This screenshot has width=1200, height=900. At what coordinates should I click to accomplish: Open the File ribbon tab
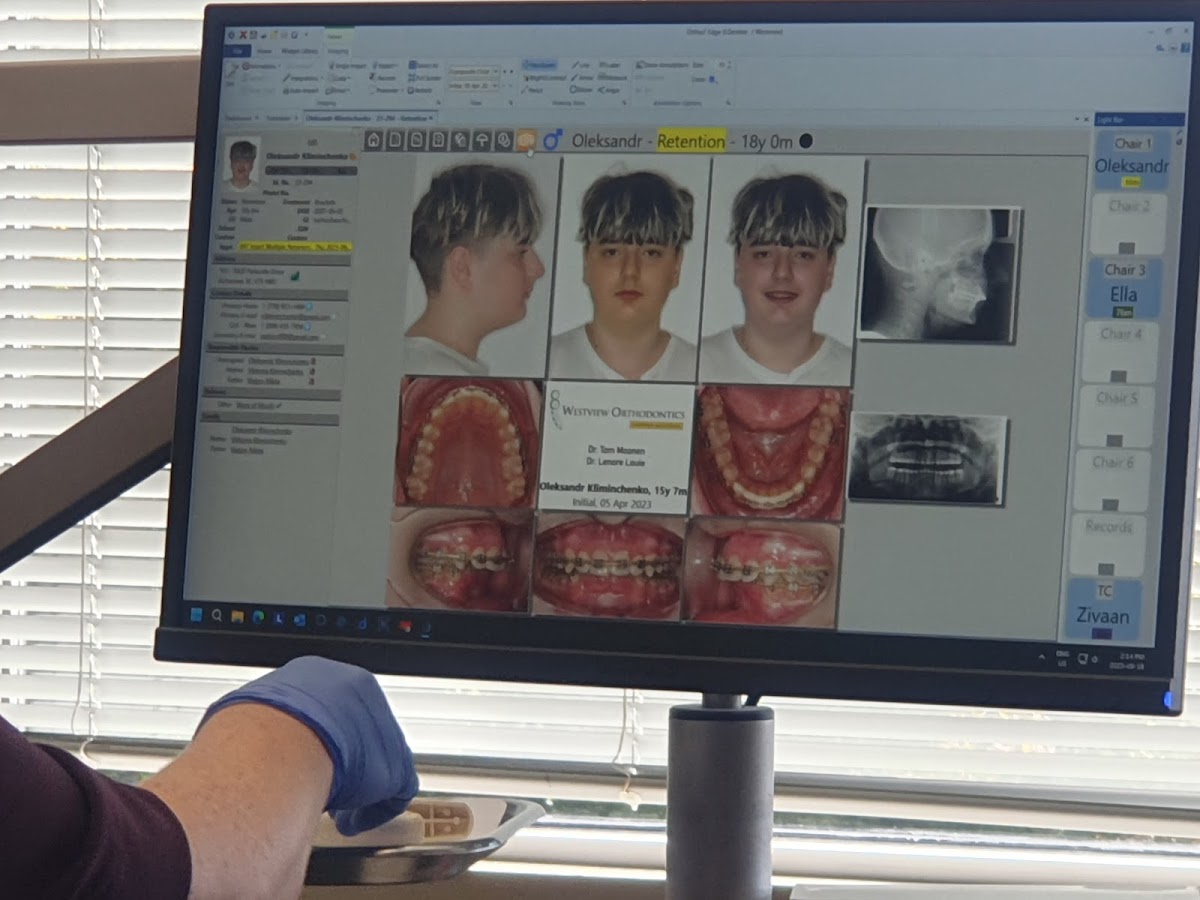tap(237, 51)
